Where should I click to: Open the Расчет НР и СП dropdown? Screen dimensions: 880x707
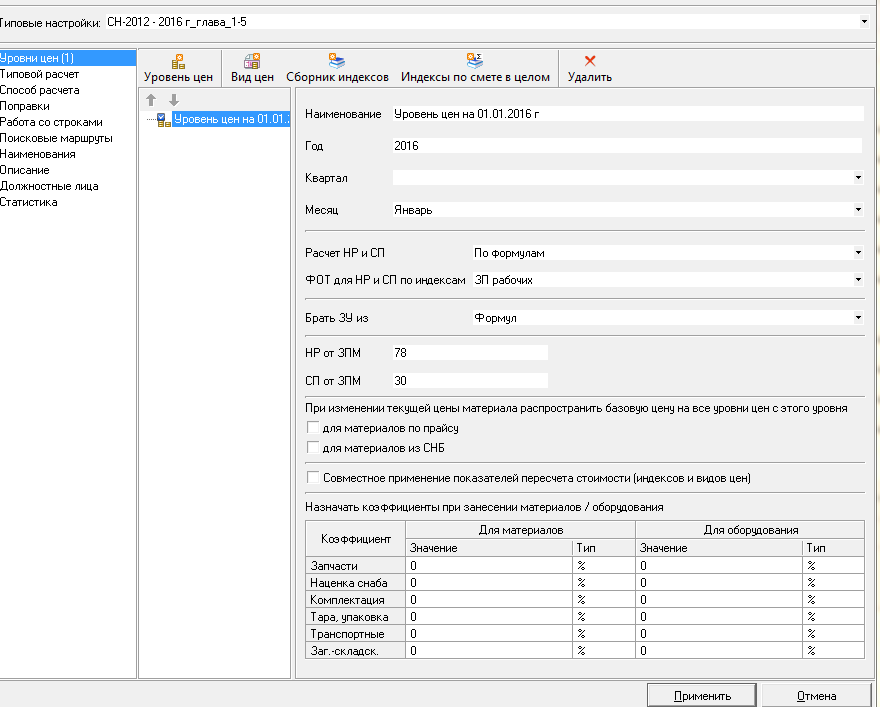click(858, 253)
